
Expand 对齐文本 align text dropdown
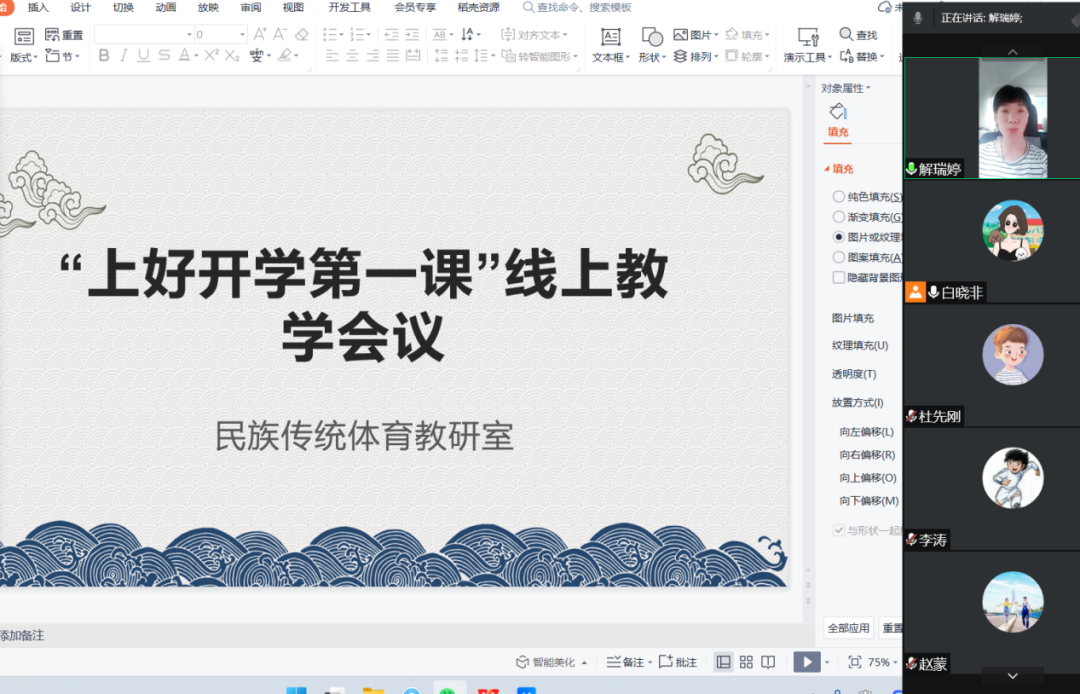pyautogui.click(x=535, y=34)
